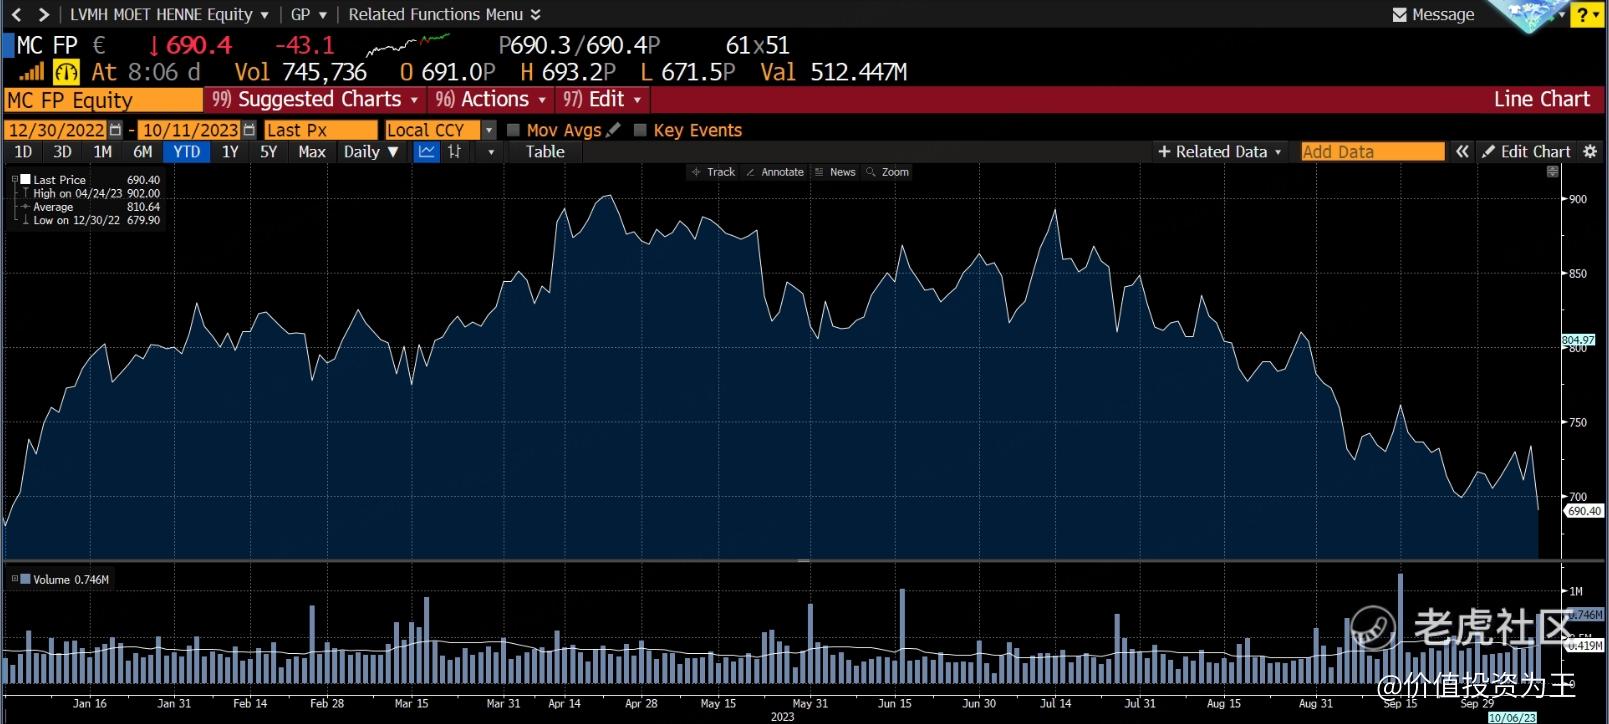1609x724 pixels.
Task: Enable the Key Events checkbox
Action: [x=640, y=130]
